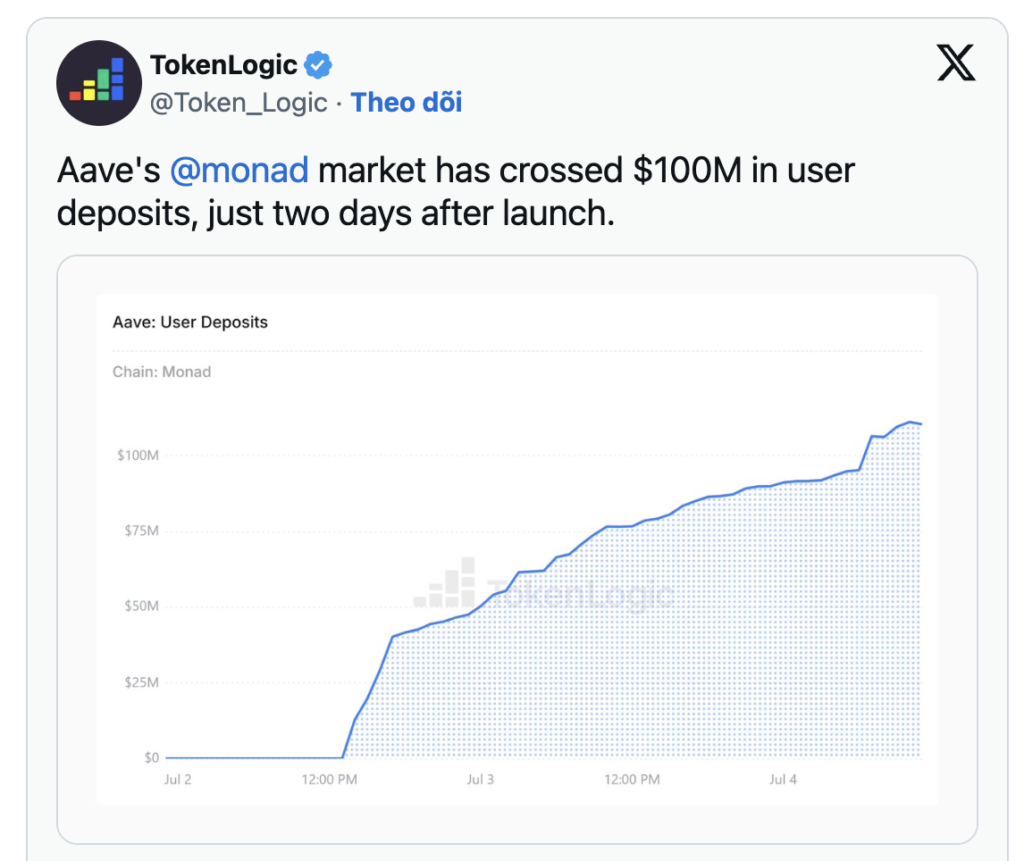Click the Jul 4 x-axis marker

783,779
